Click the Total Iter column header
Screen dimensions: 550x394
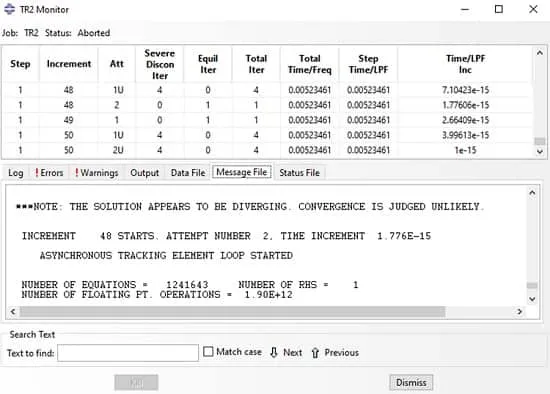pyautogui.click(x=256, y=64)
